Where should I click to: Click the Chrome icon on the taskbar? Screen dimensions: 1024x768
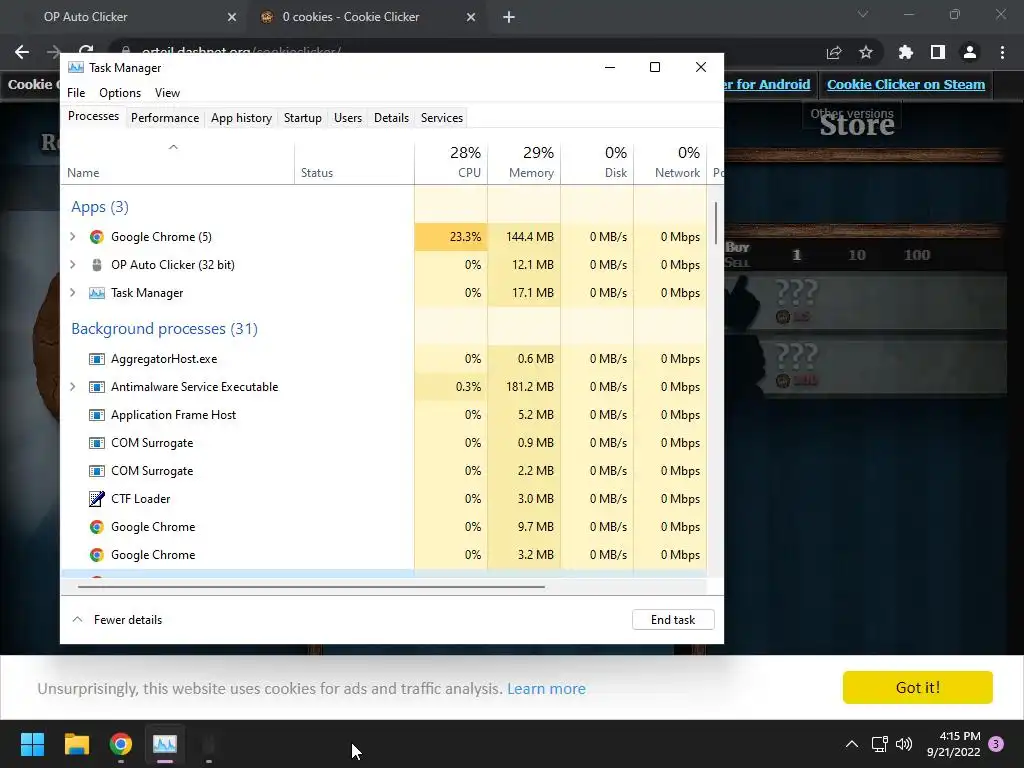coord(121,744)
